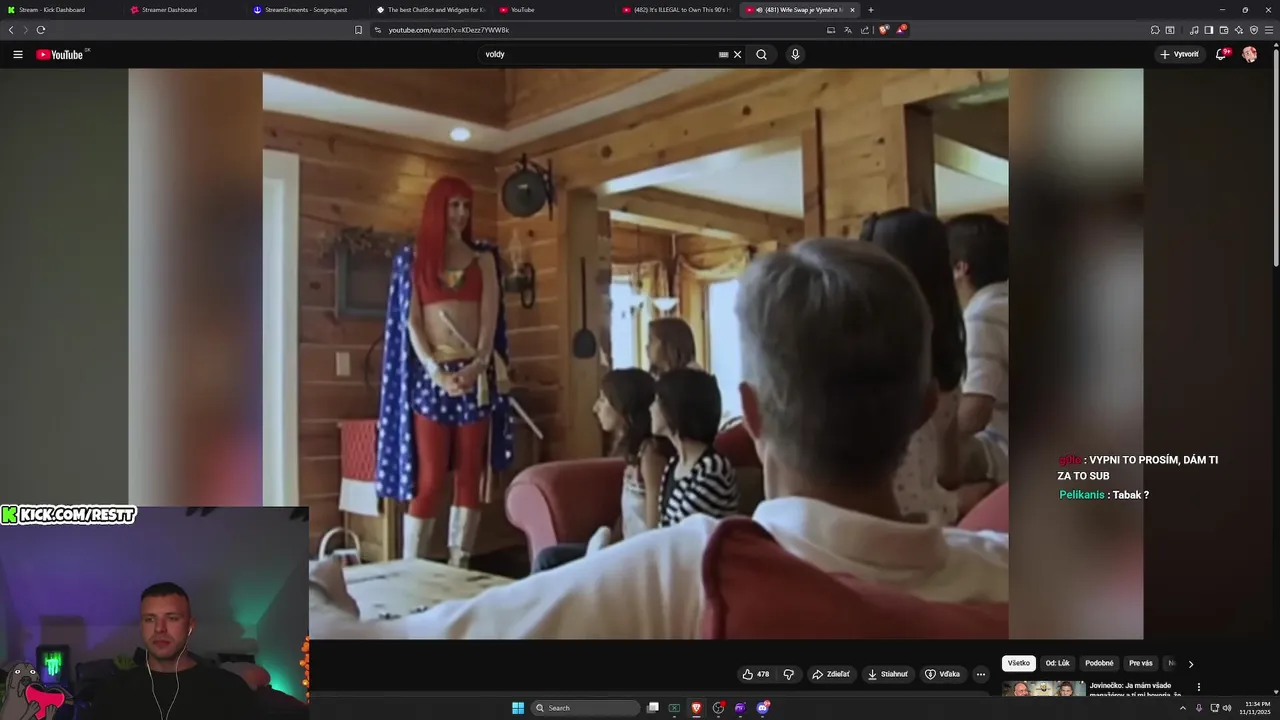The height and width of the screenshot is (720, 1280).
Task: Open the browser extensions puzzle icon
Action: coord(1155,30)
